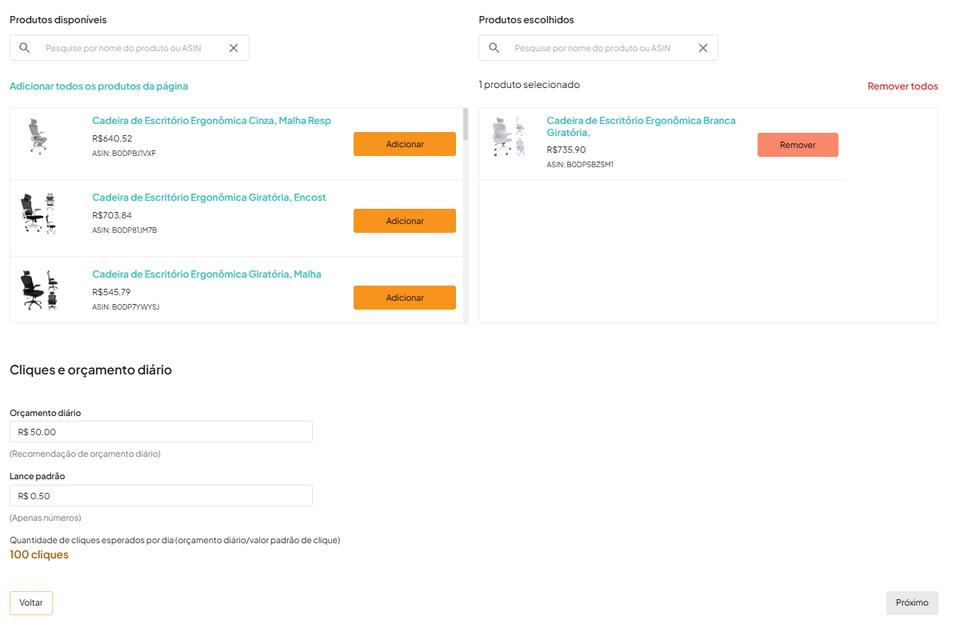Edit the Orçamento diário field
The image size is (964, 640).
click(161, 432)
